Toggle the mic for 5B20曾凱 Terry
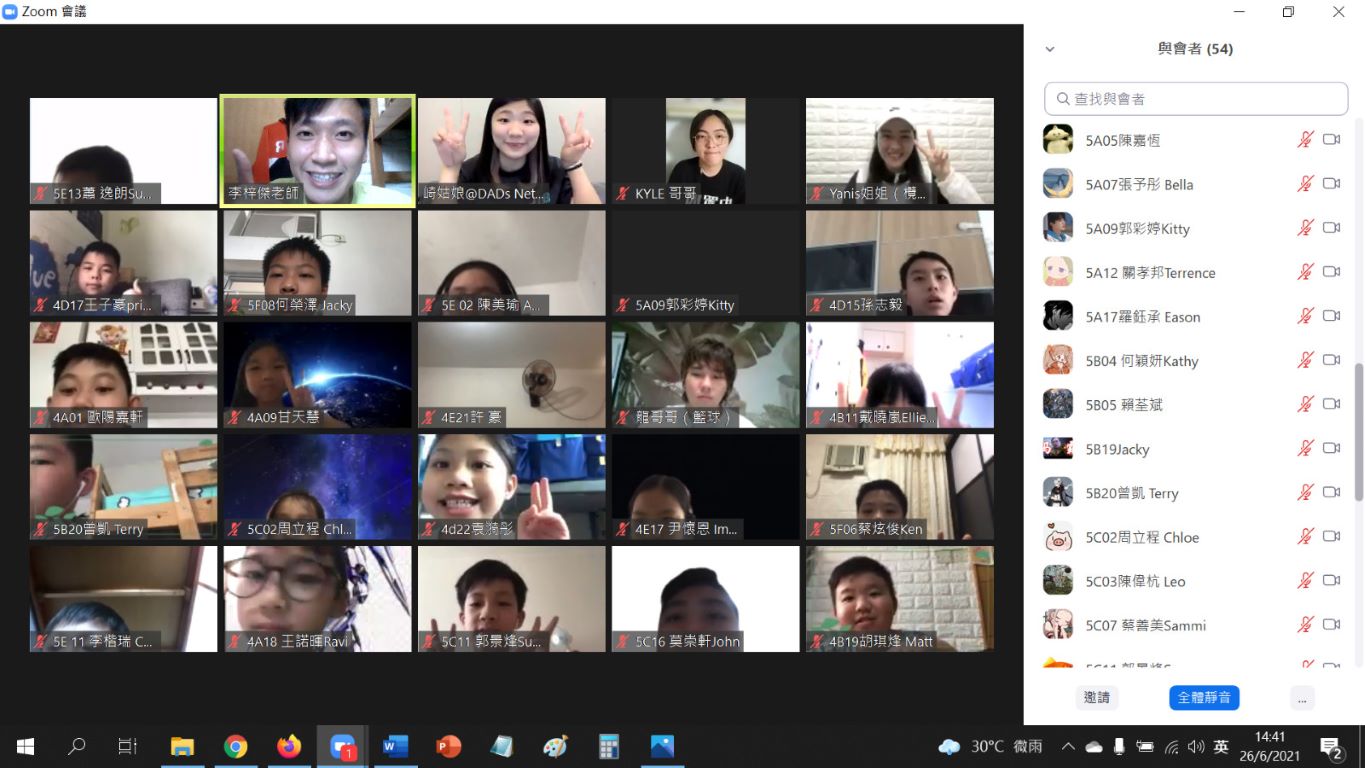The image size is (1365, 768). (x=1305, y=493)
